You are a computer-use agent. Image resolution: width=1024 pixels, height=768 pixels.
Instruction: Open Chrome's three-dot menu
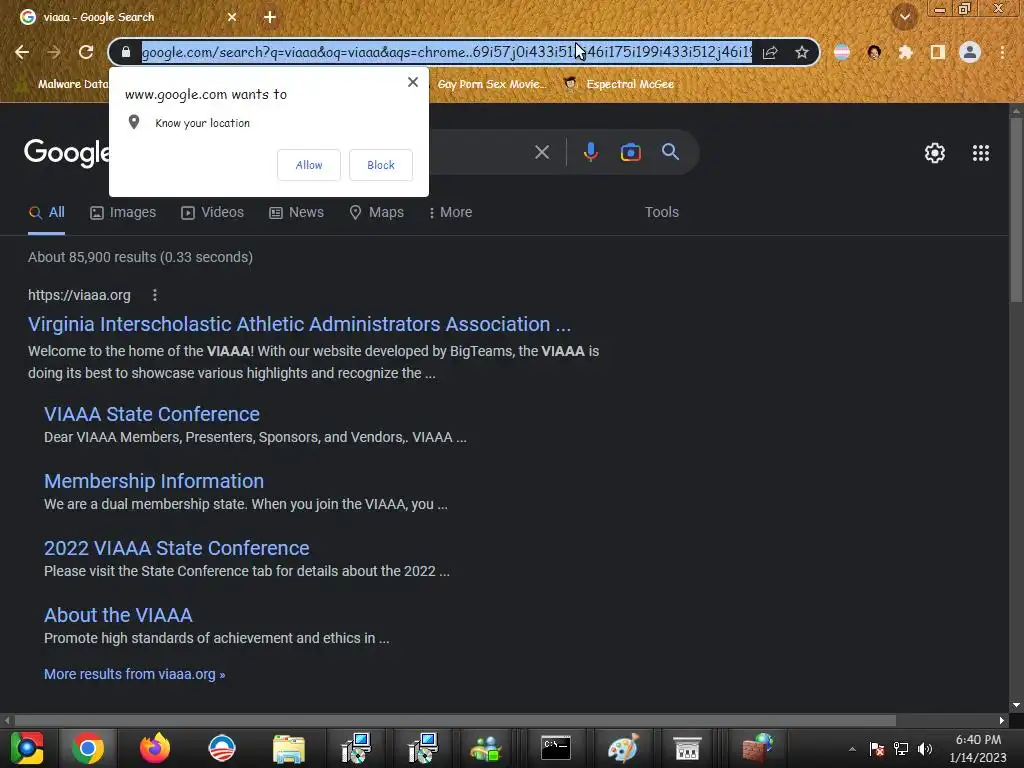(x=1002, y=52)
